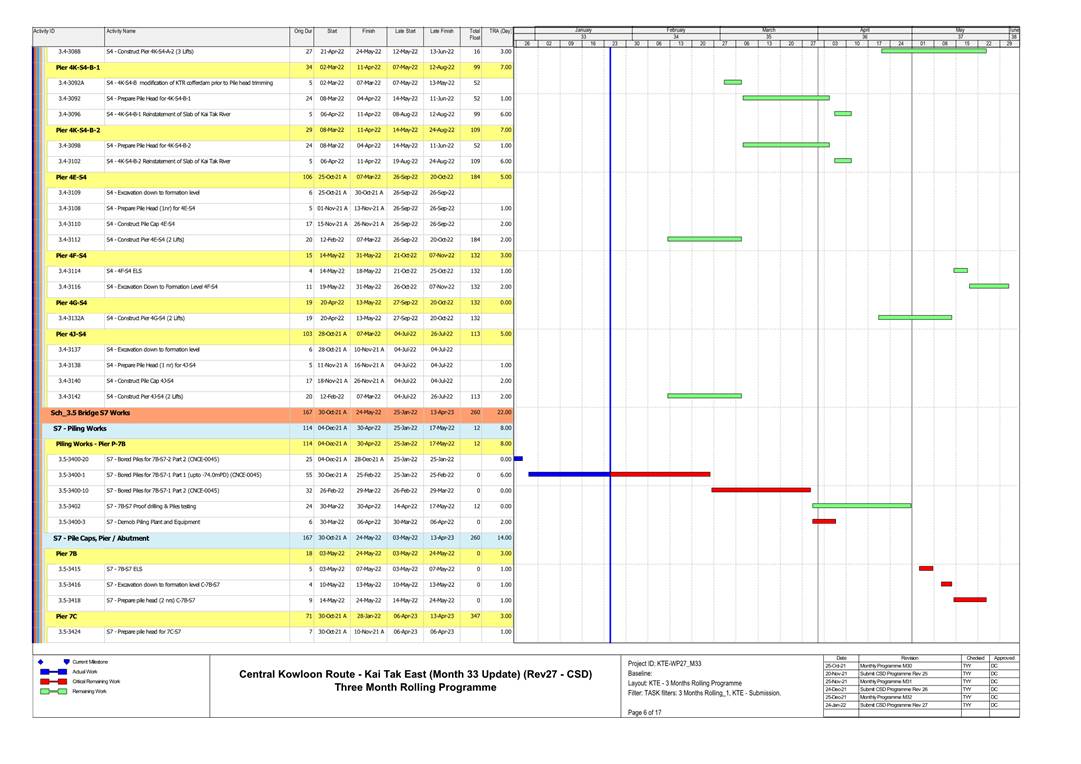1081x764 pixels.
Task: Click the Late Finish column header
Action: pyautogui.click(x=441, y=32)
